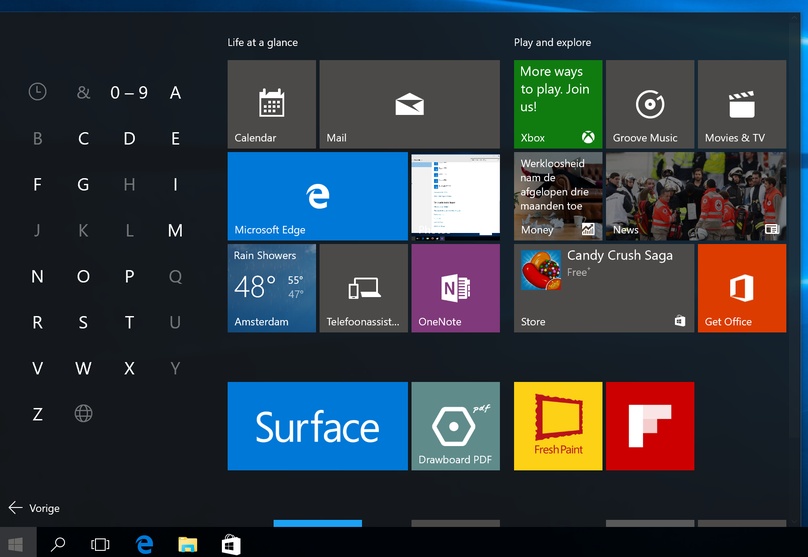
Task: Jump to apps starting with C
Action: click(x=83, y=139)
